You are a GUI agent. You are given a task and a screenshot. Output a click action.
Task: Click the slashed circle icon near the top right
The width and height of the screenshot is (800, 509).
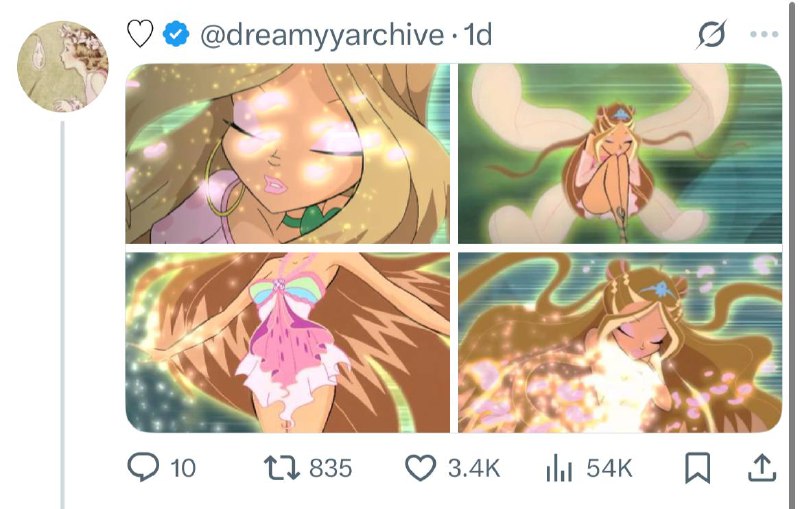(x=710, y=35)
